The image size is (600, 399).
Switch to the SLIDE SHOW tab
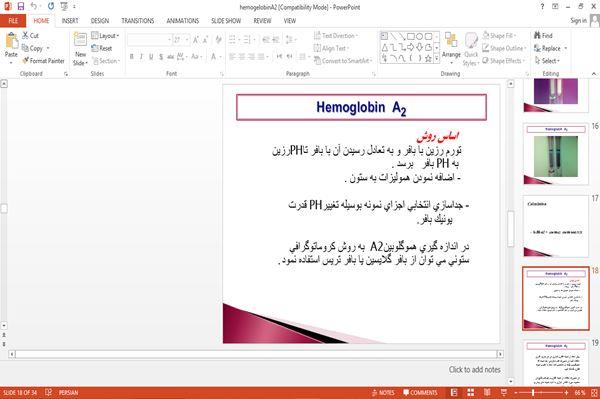point(226,21)
